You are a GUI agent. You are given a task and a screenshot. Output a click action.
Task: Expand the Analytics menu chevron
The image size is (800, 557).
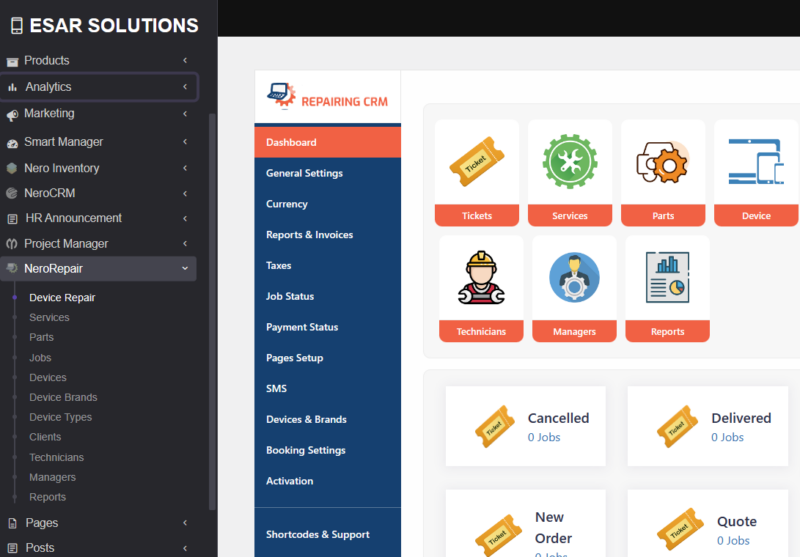click(185, 87)
